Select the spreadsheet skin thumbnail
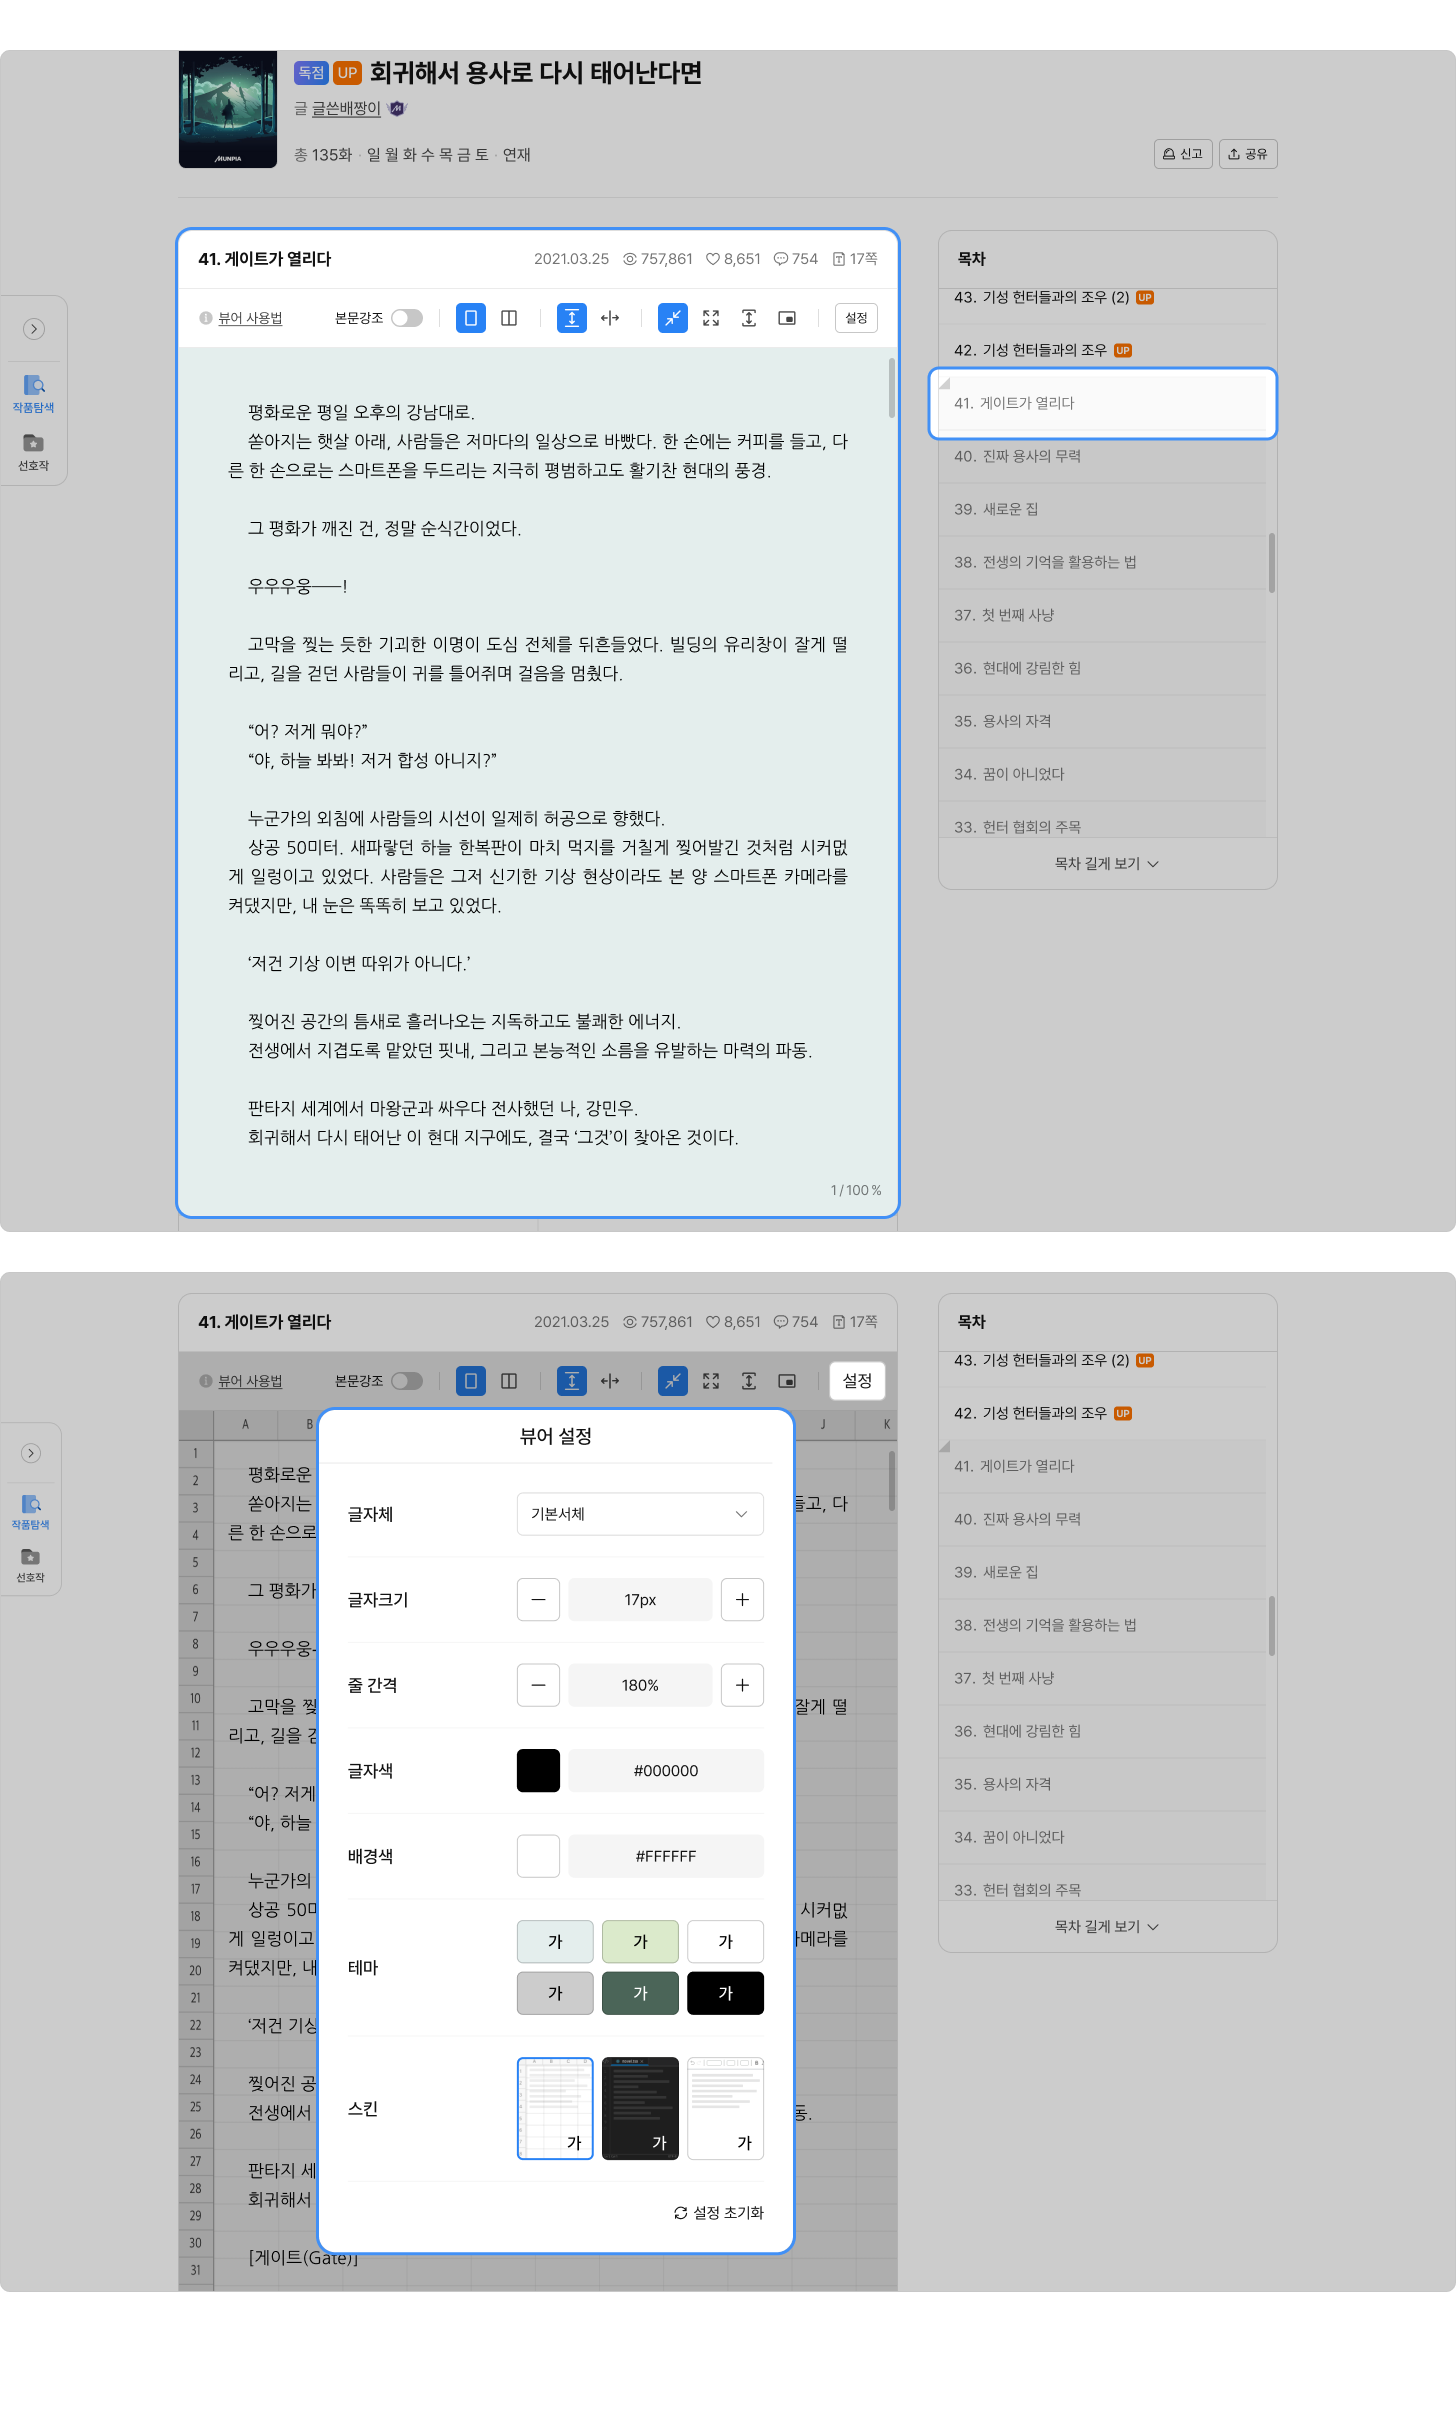The width and height of the screenshot is (1456, 2412). click(555, 2108)
